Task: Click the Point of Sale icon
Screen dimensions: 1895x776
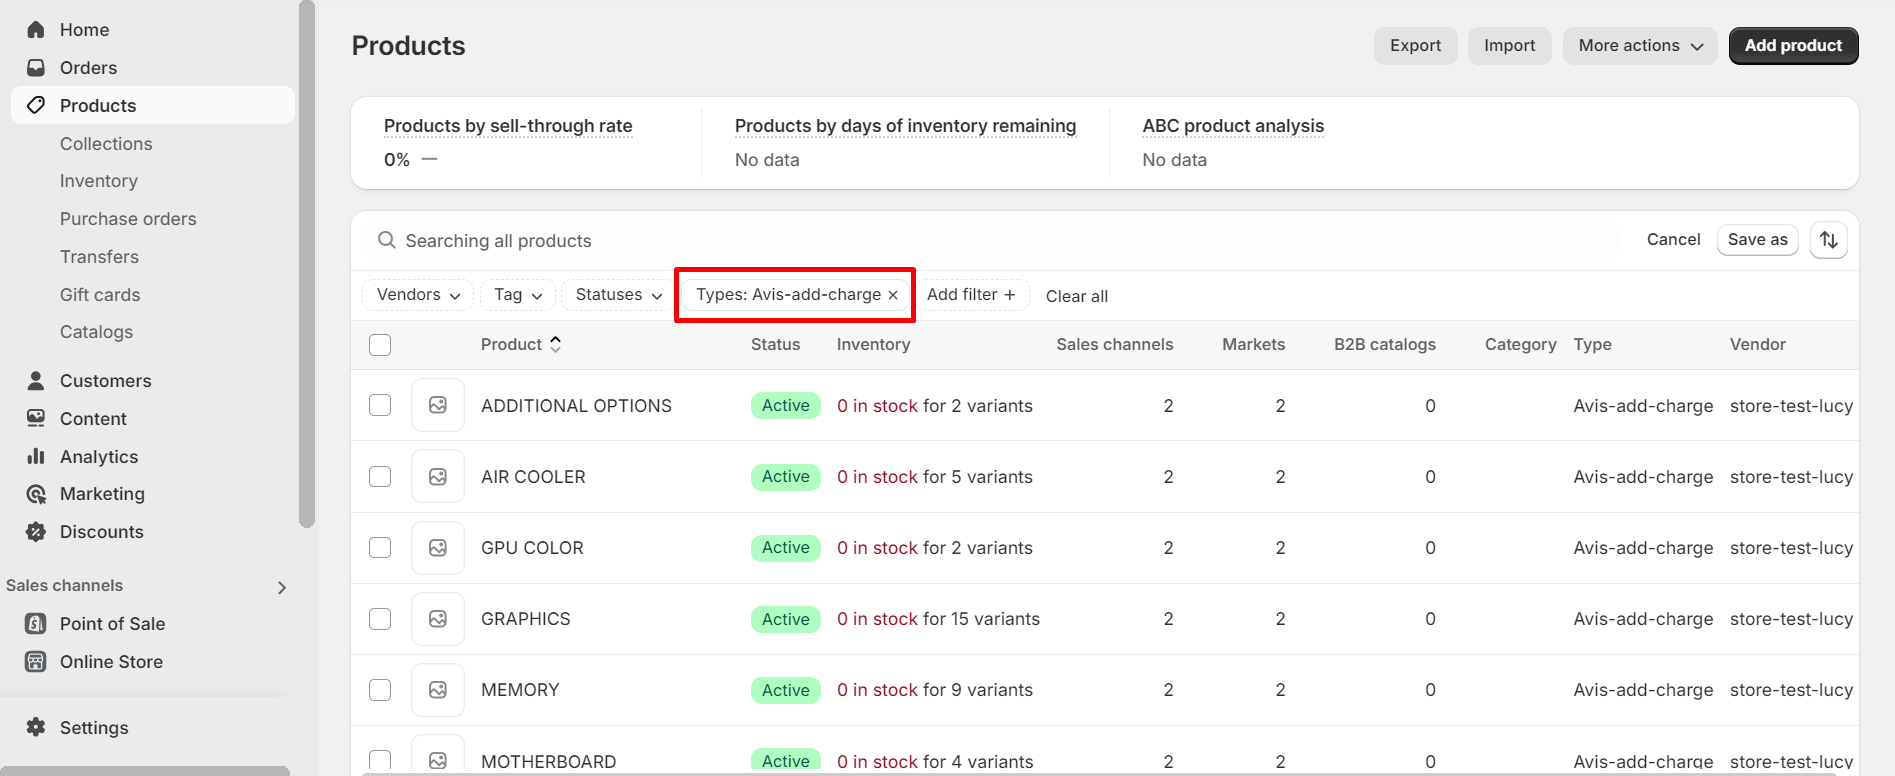Action: click(x=36, y=624)
